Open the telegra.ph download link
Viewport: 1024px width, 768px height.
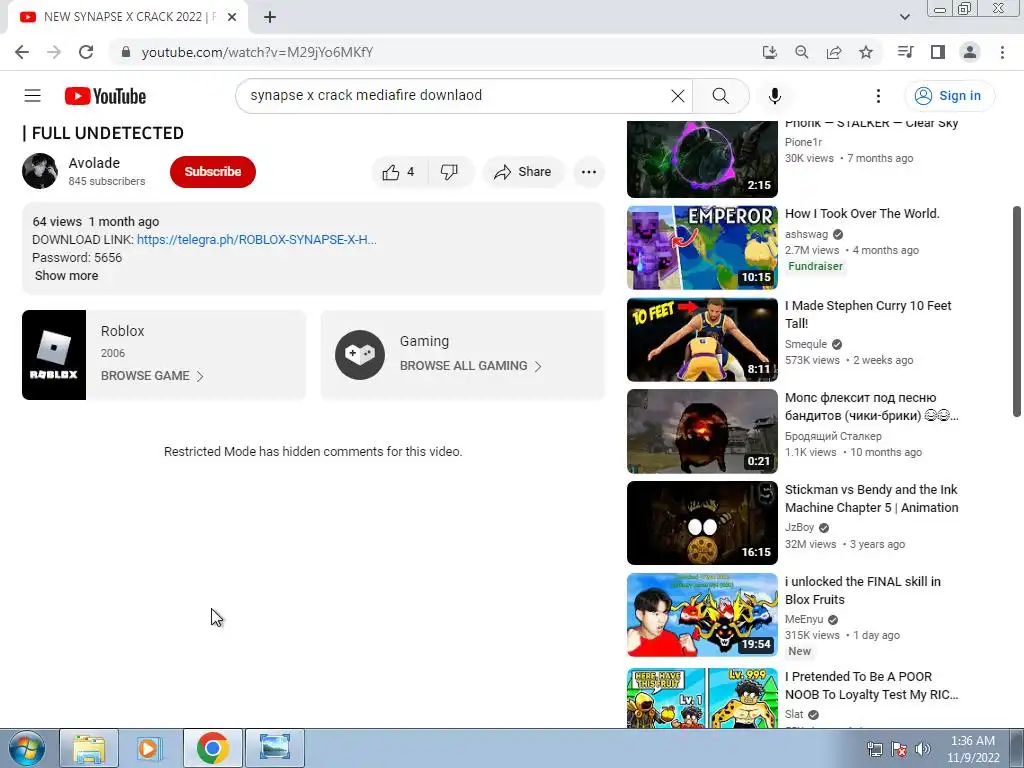pos(257,240)
